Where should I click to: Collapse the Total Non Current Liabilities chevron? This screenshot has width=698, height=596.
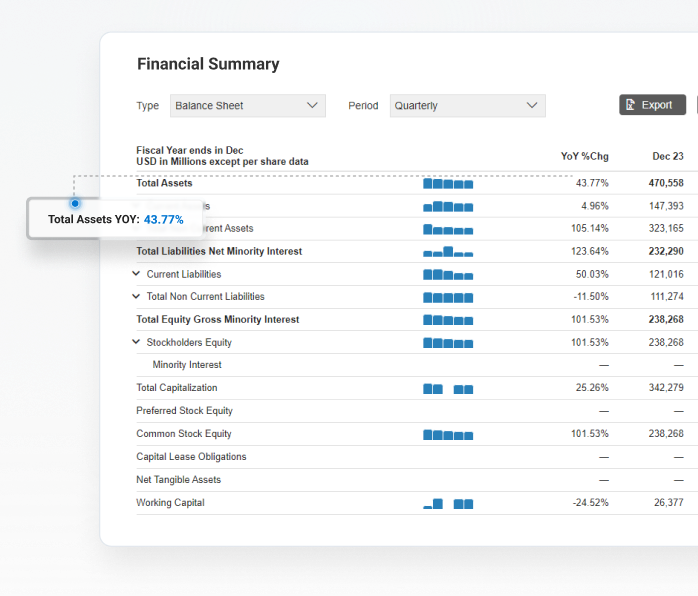137,297
